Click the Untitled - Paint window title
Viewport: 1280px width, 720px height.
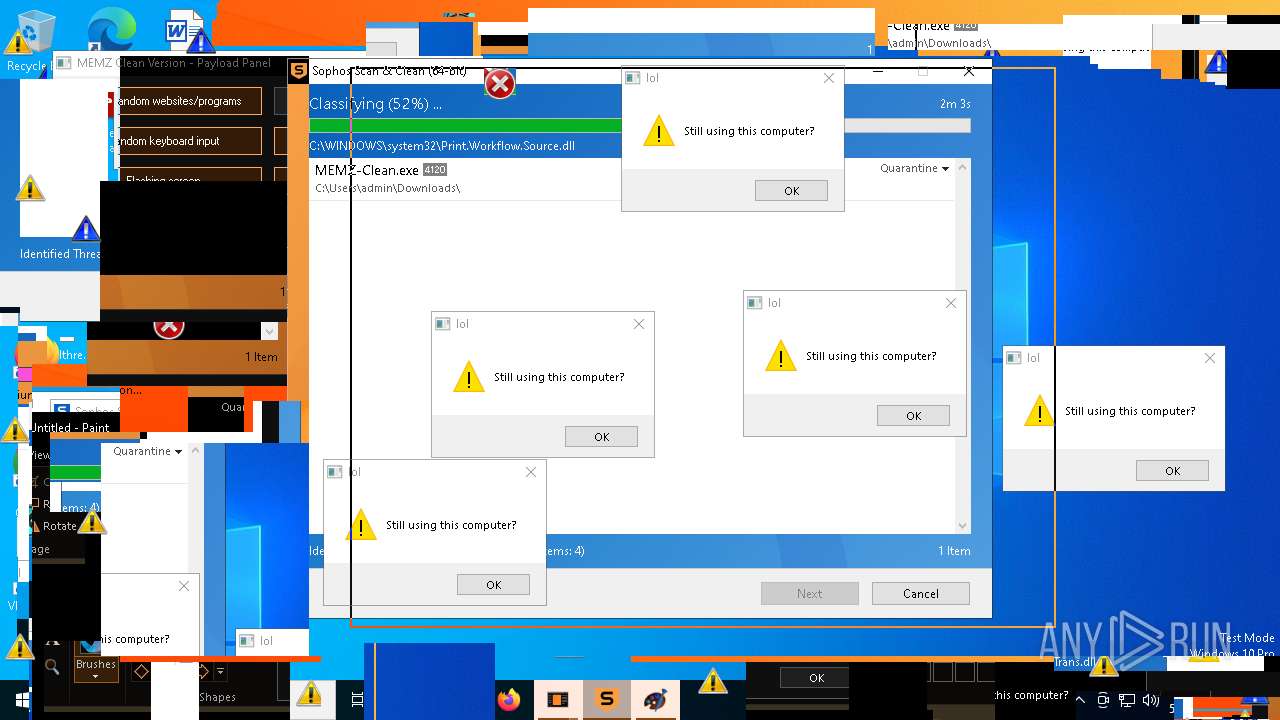click(x=70, y=428)
